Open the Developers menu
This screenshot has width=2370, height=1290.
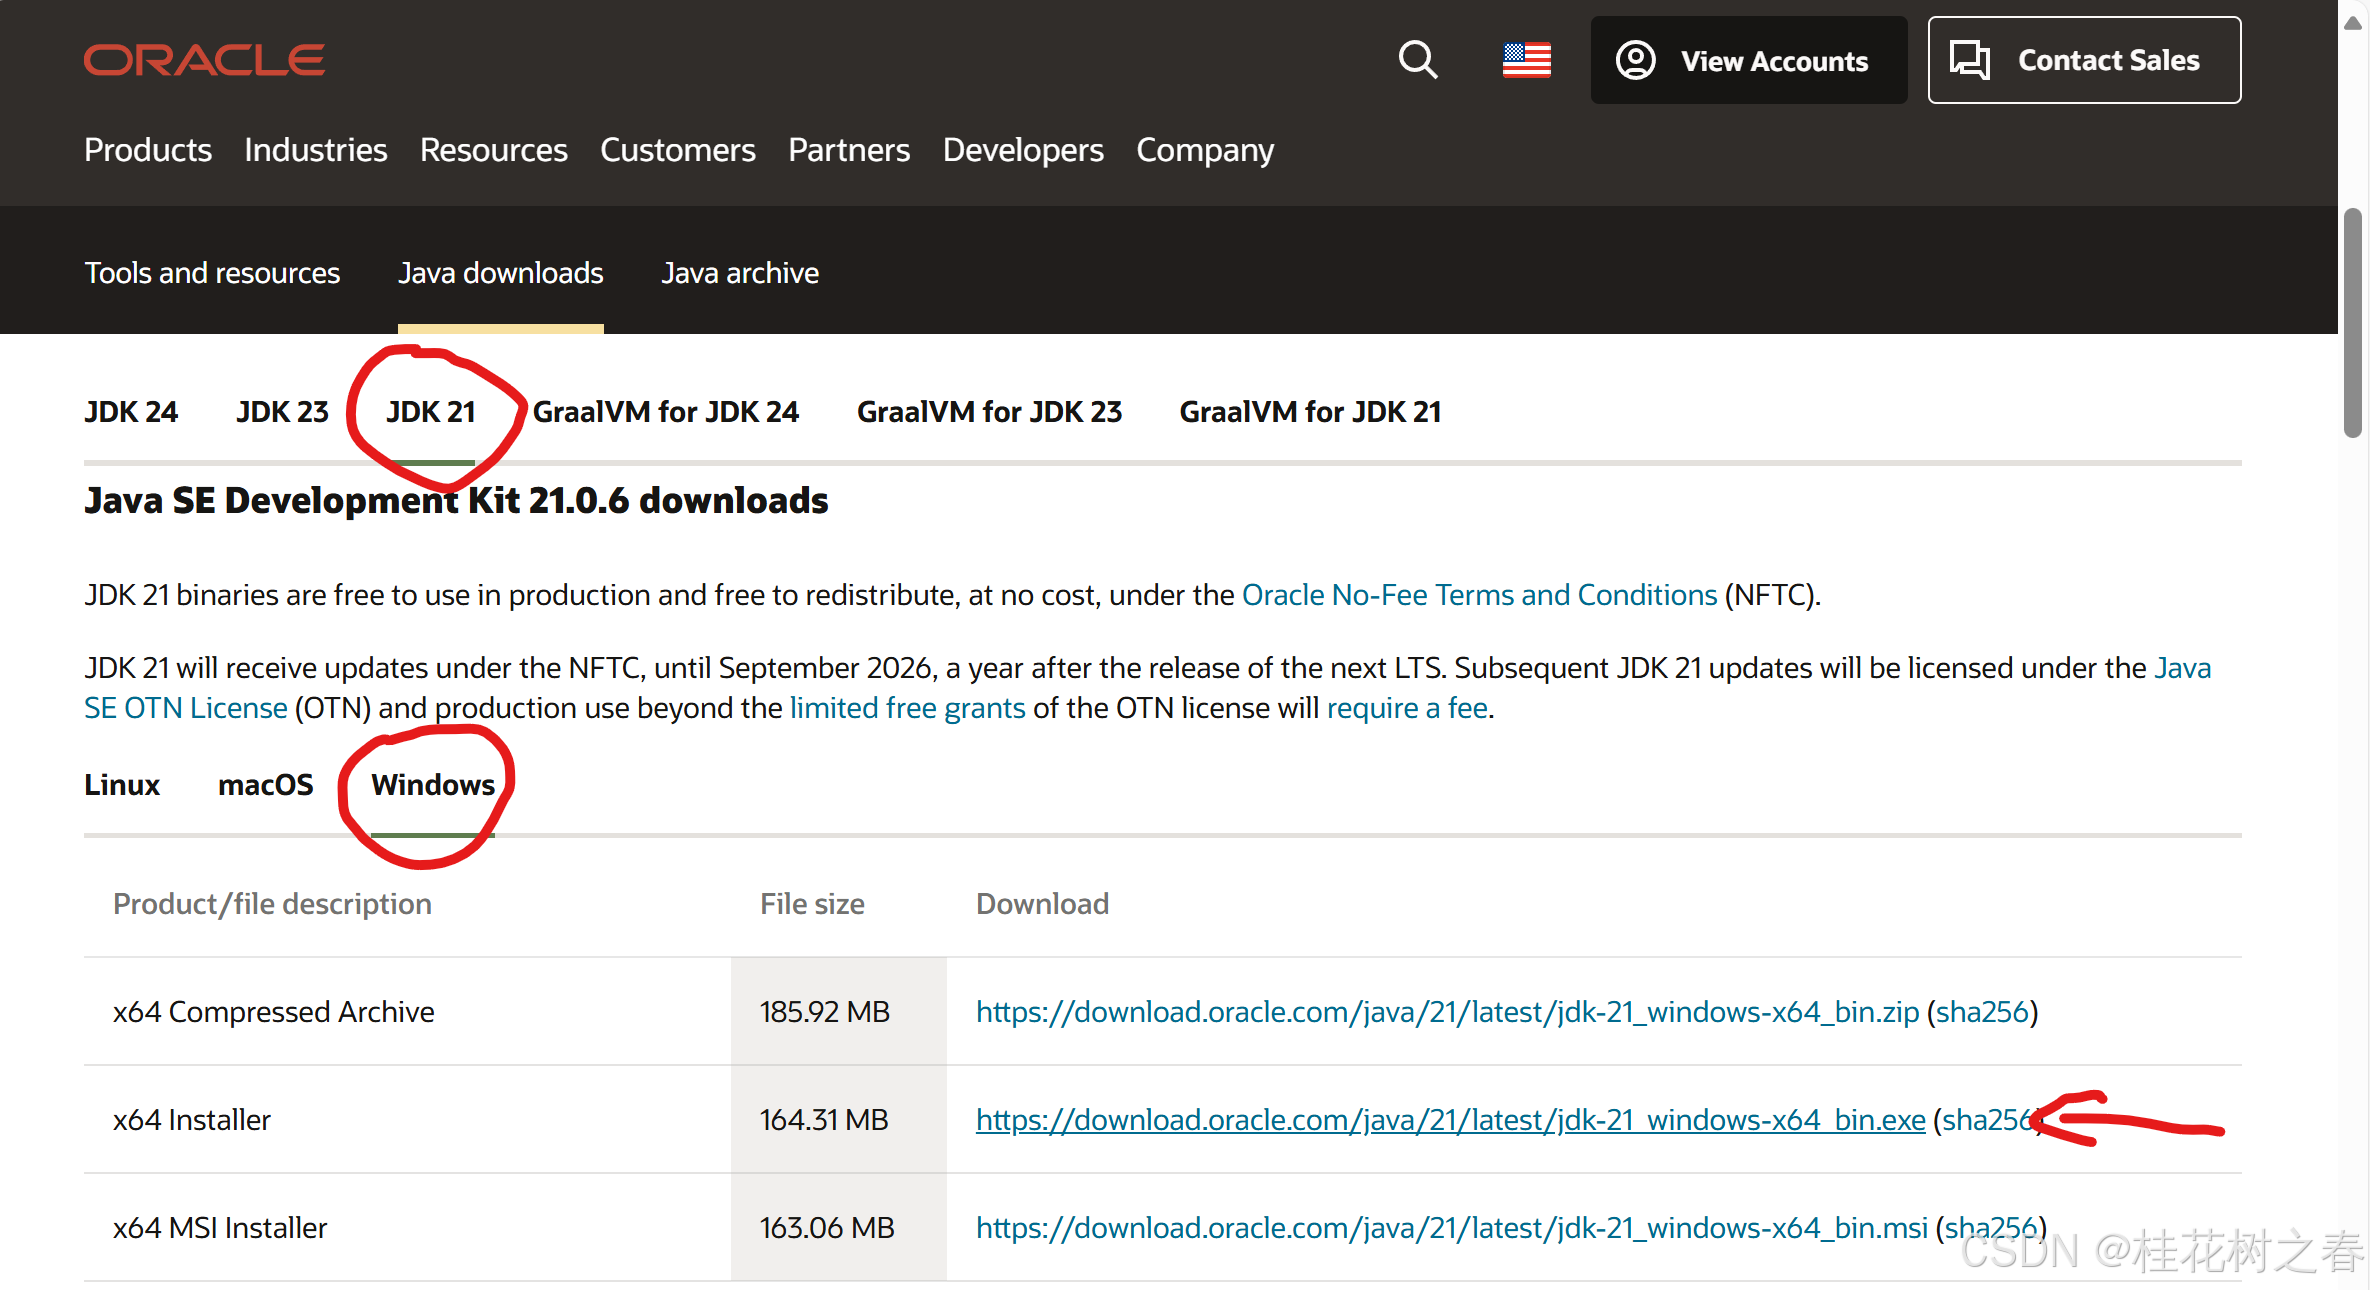[1023, 150]
